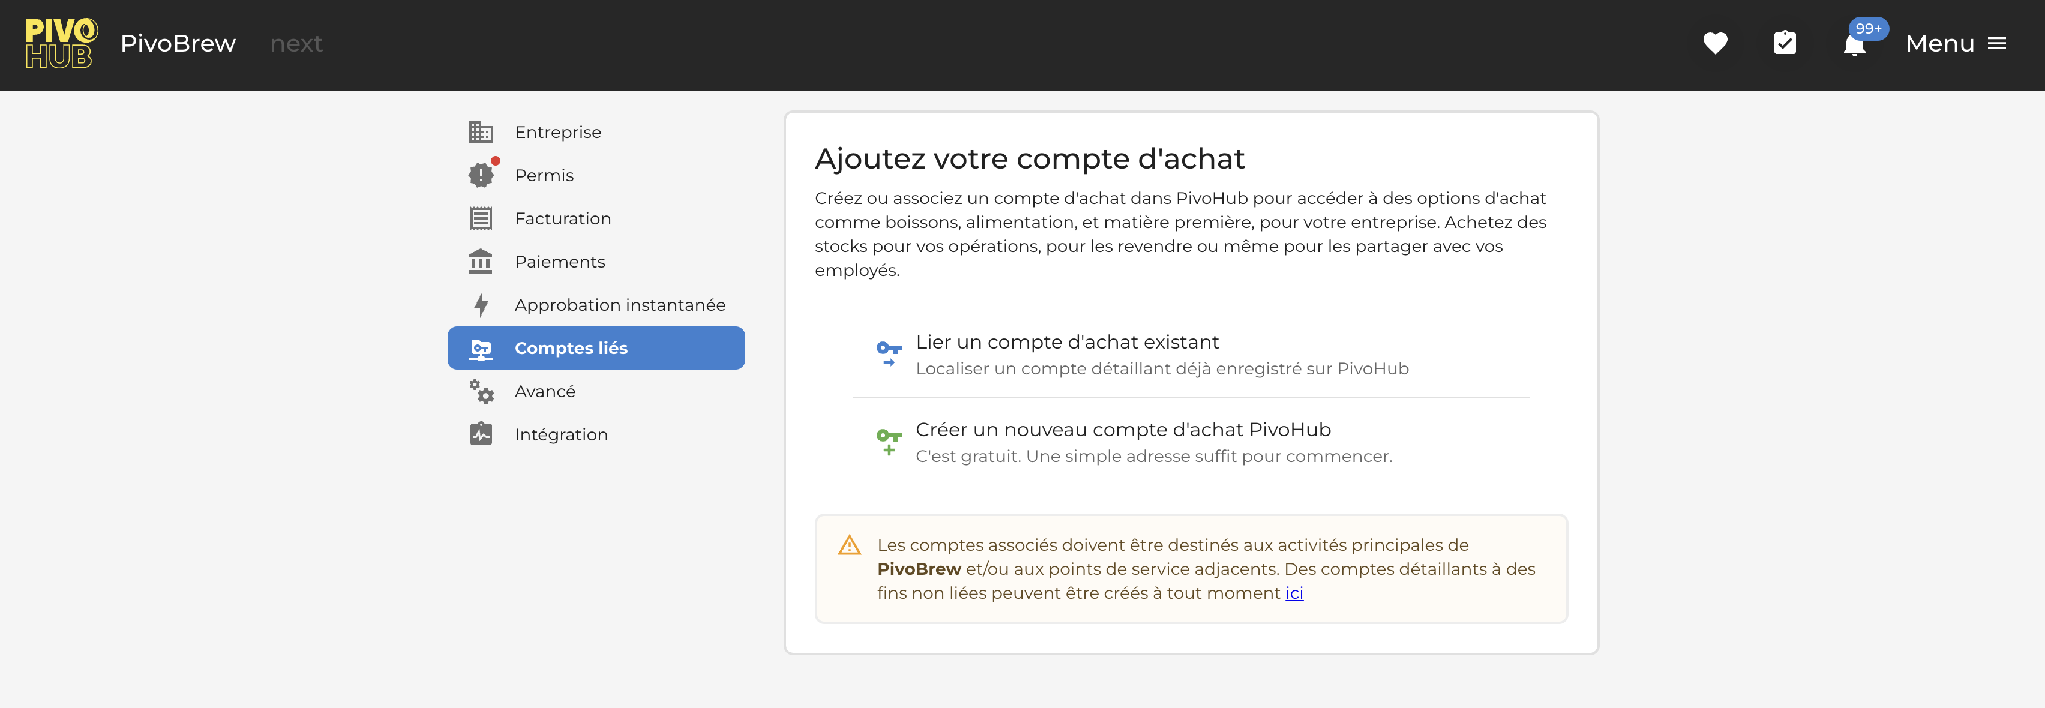Click the PivoBrew company name in header

(x=178, y=44)
